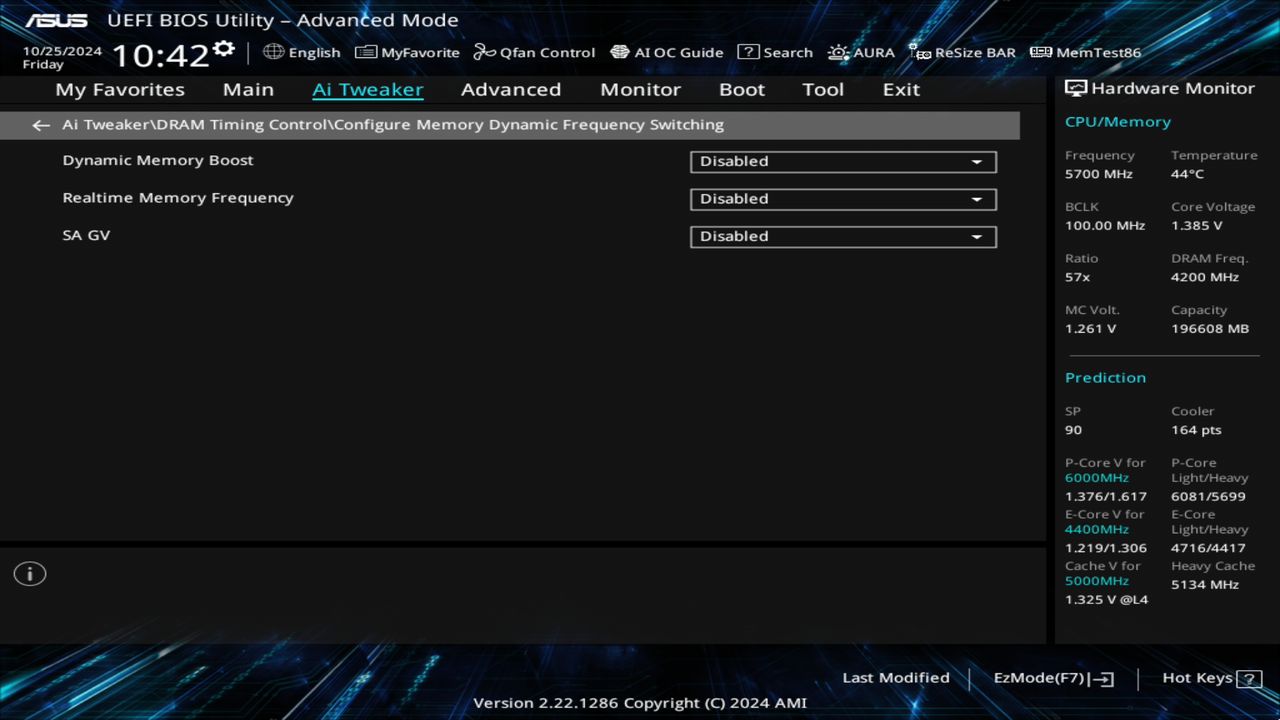Switch to EzMode with the EzMode button

(x=1052, y=677)
